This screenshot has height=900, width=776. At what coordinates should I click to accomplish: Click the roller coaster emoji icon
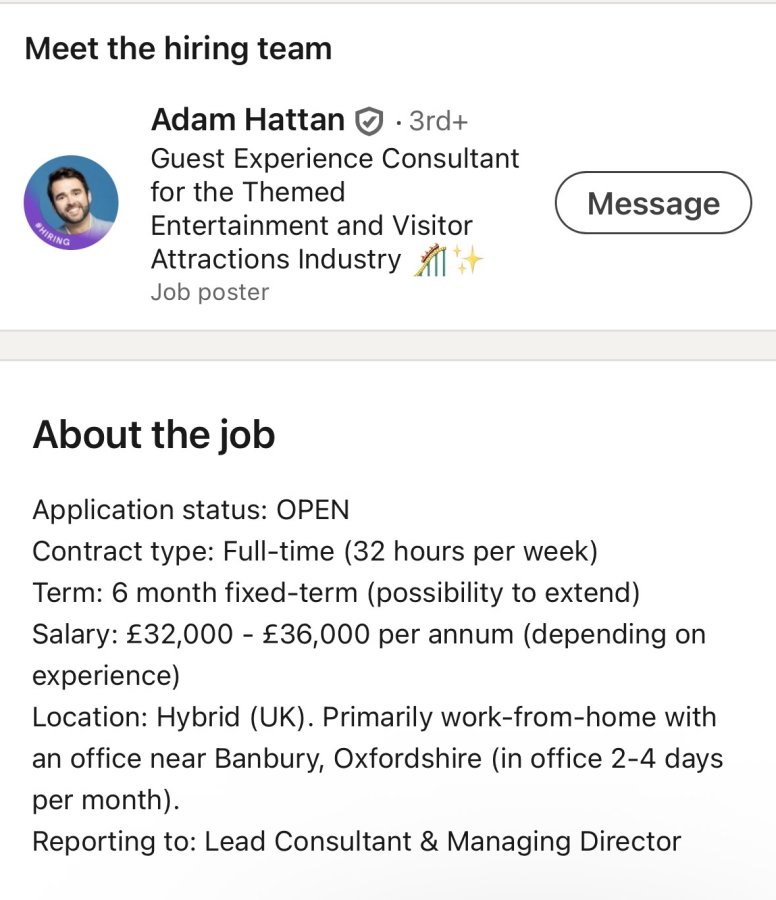coord(430,259)
